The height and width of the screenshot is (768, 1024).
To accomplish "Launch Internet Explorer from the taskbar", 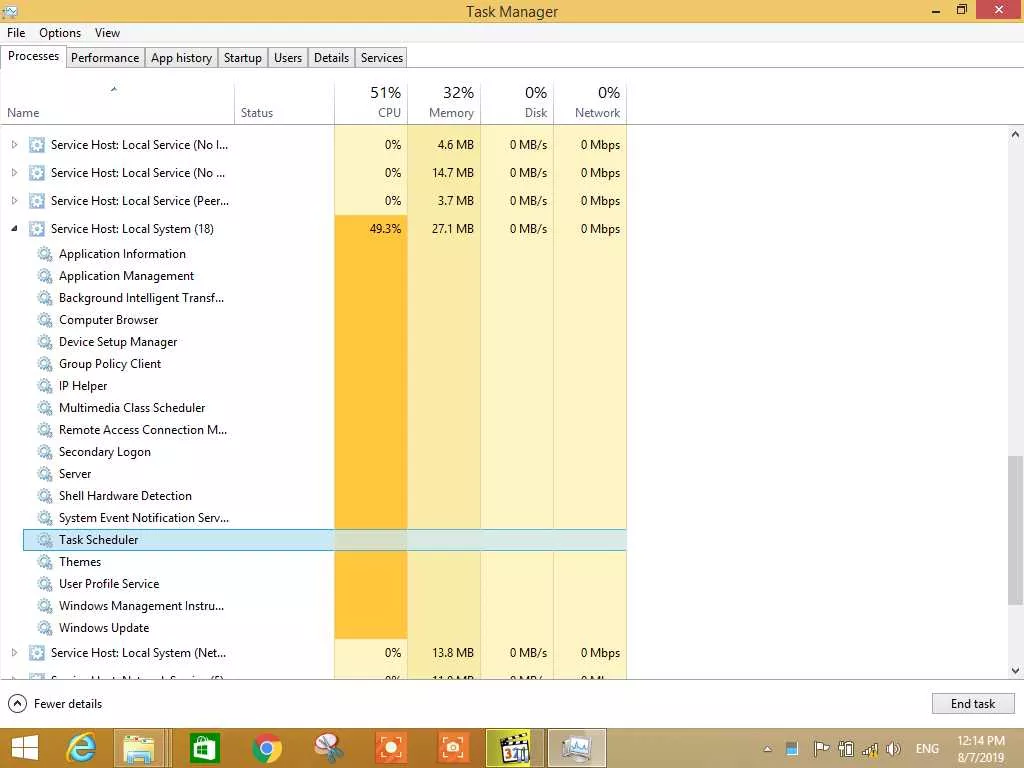I will 81,748.
